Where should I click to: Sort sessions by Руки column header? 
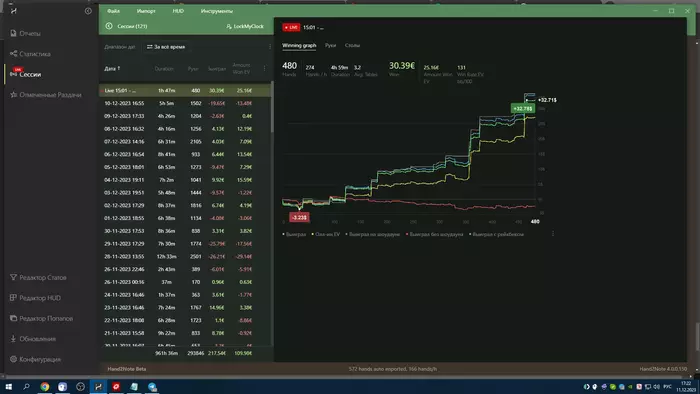193,69
